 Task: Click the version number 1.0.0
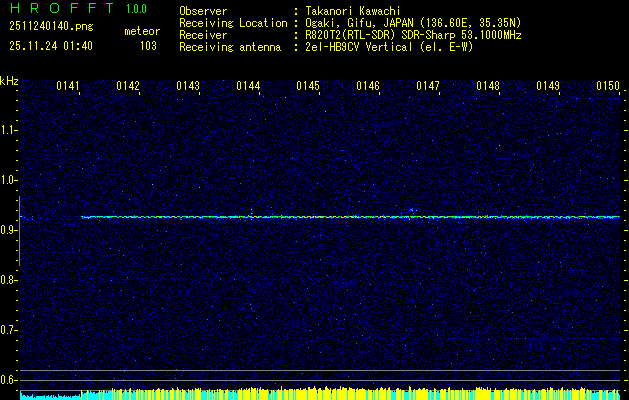tap(136, 9)
